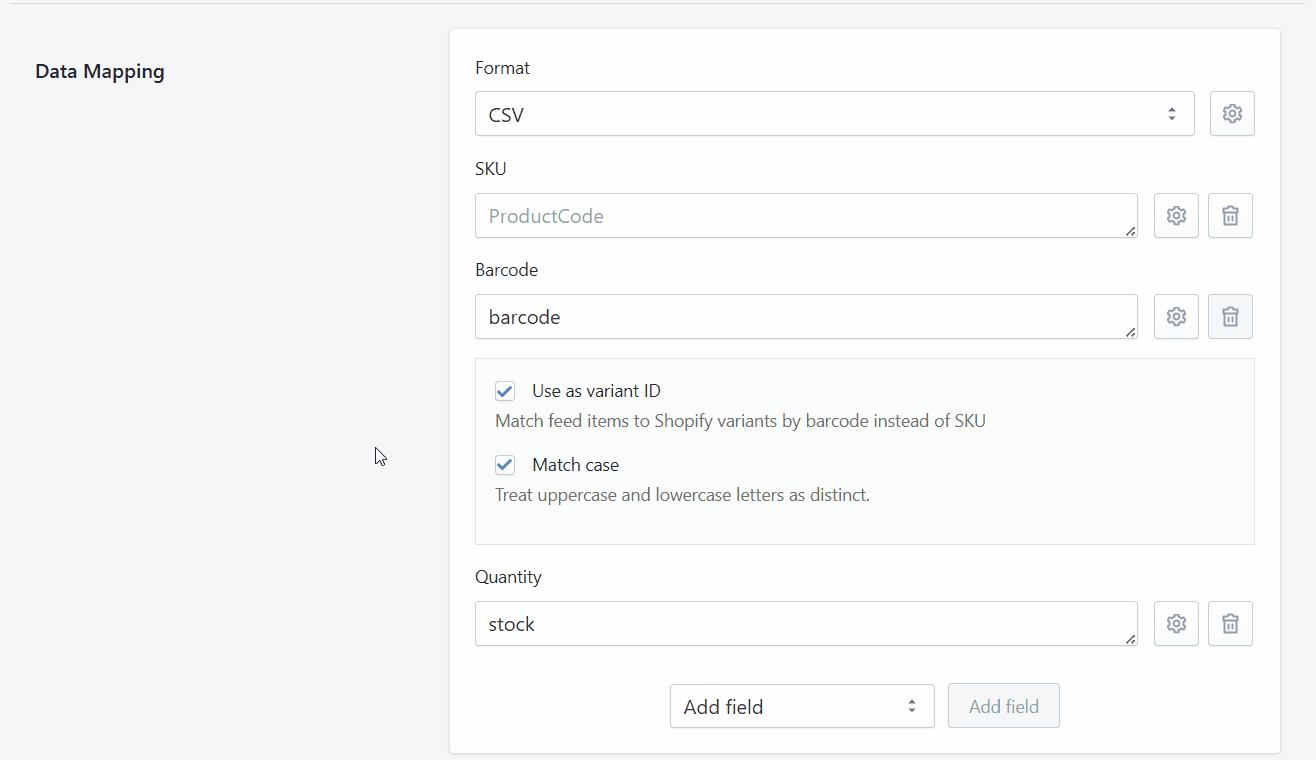Click the Add field button
1316x760 pixels.
pyautogui.click(x=1004, y=706)
